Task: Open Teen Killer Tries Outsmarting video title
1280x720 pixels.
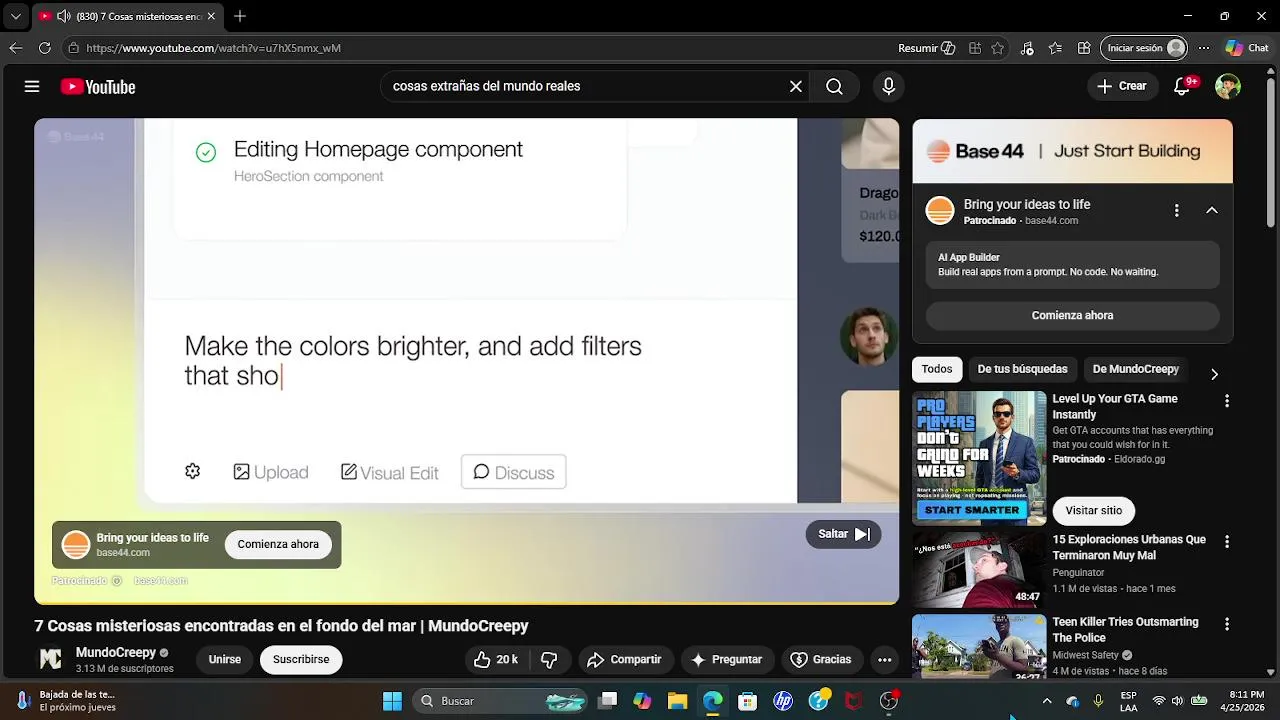Action: tap(1125, 630)
